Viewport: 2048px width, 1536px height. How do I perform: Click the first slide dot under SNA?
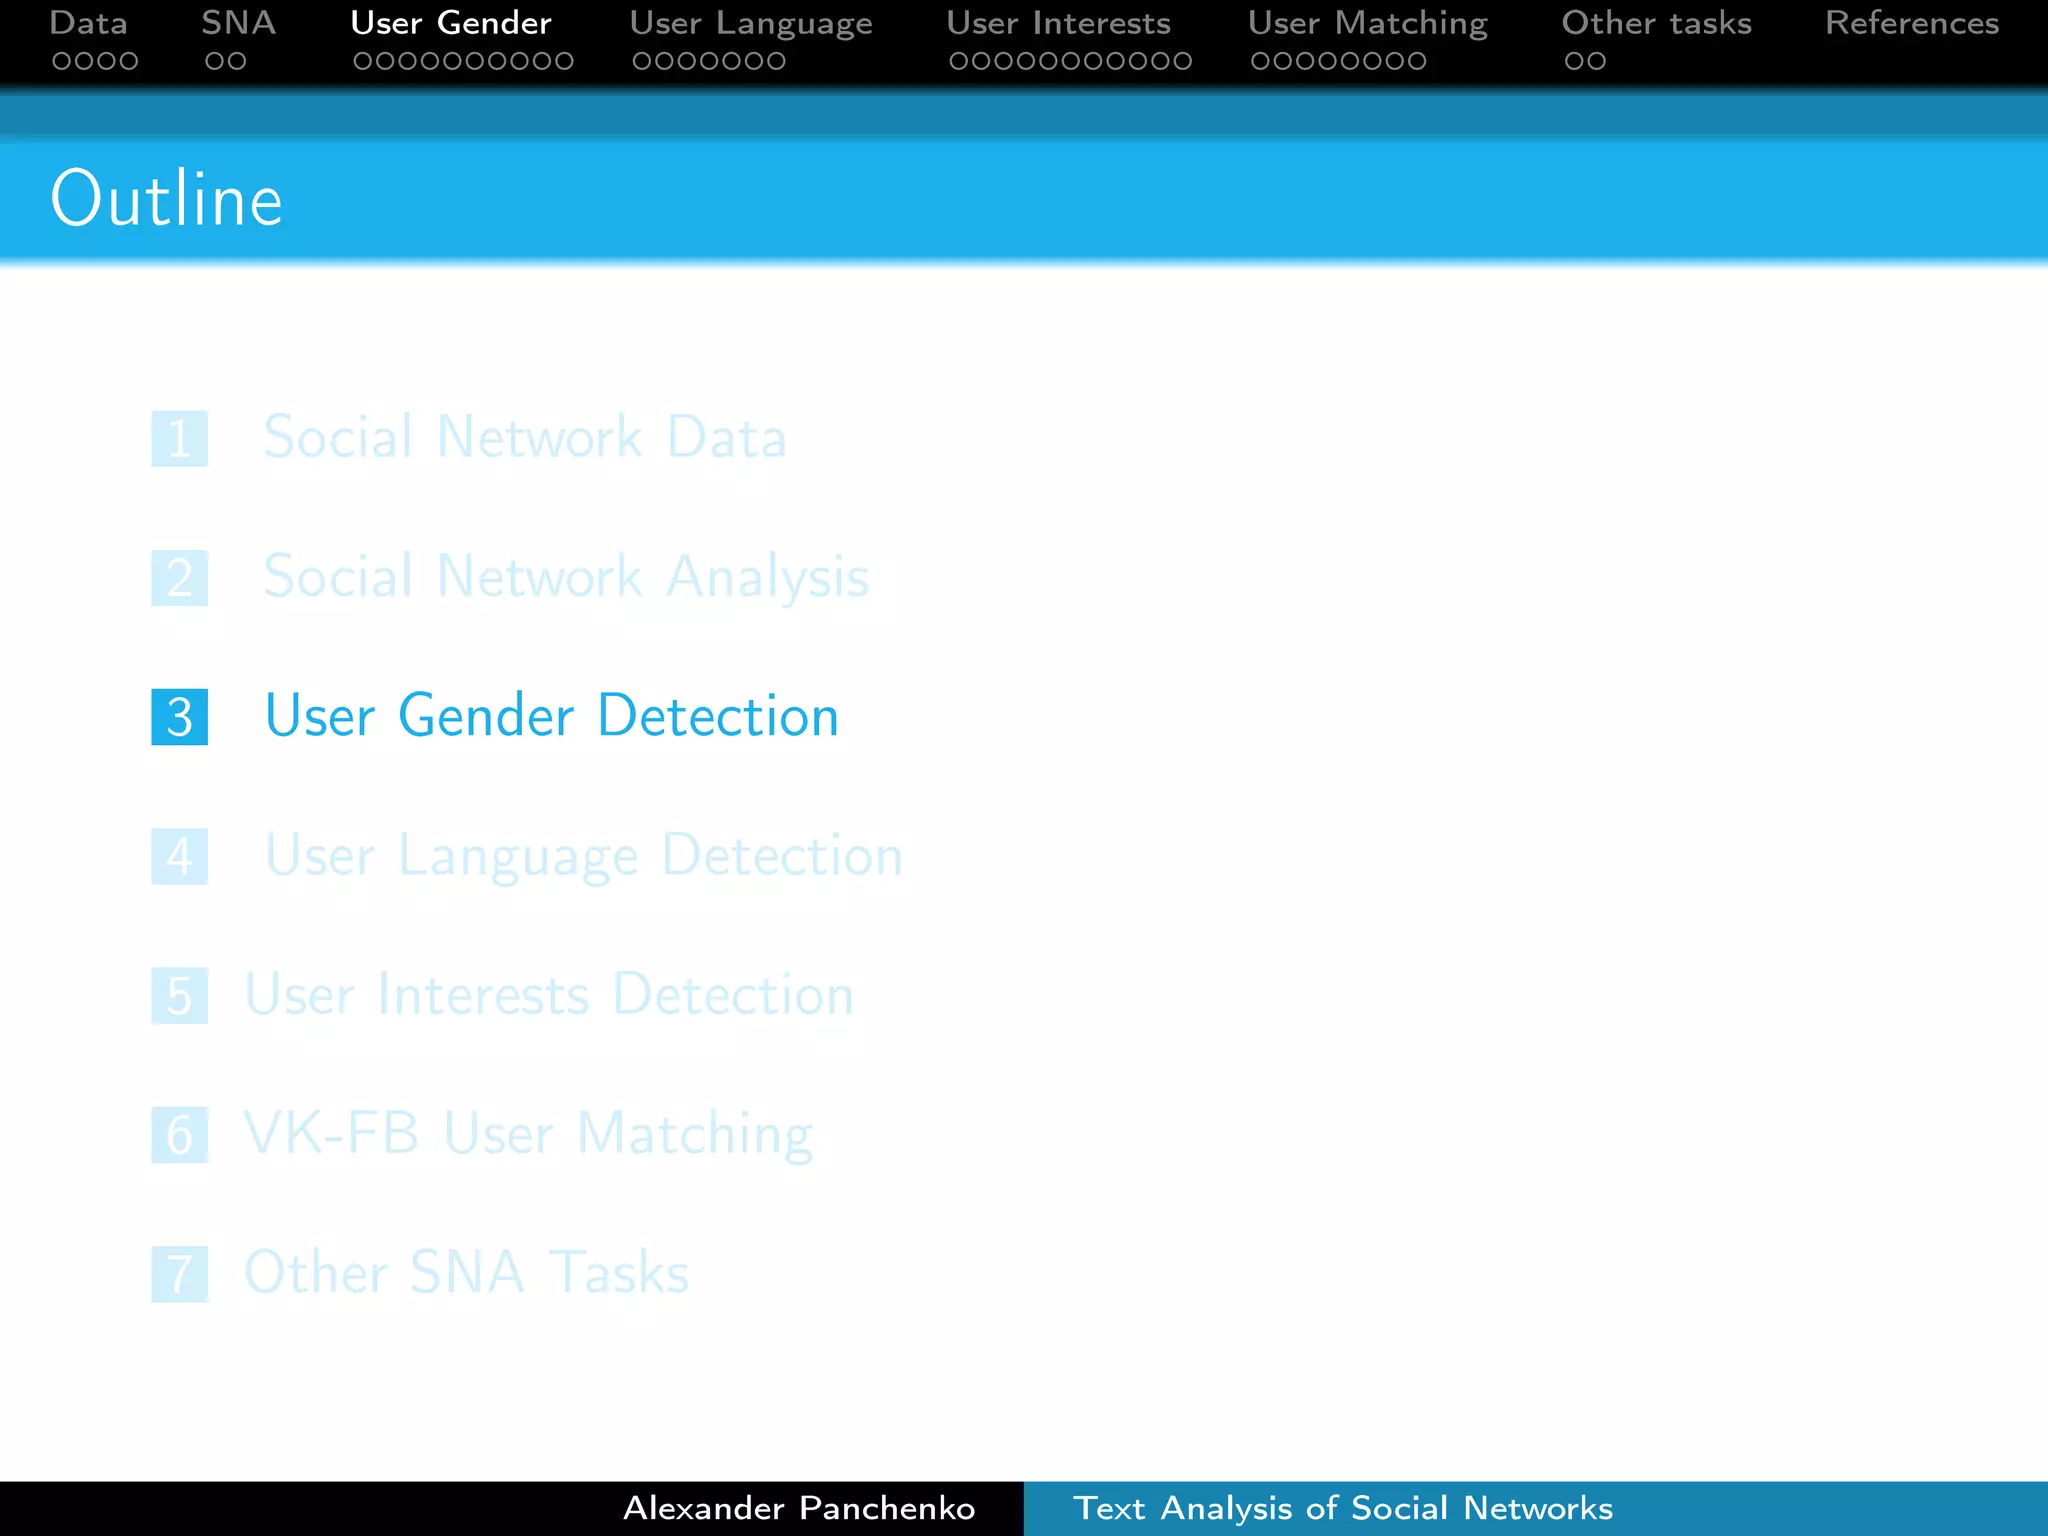coord(214,61)
